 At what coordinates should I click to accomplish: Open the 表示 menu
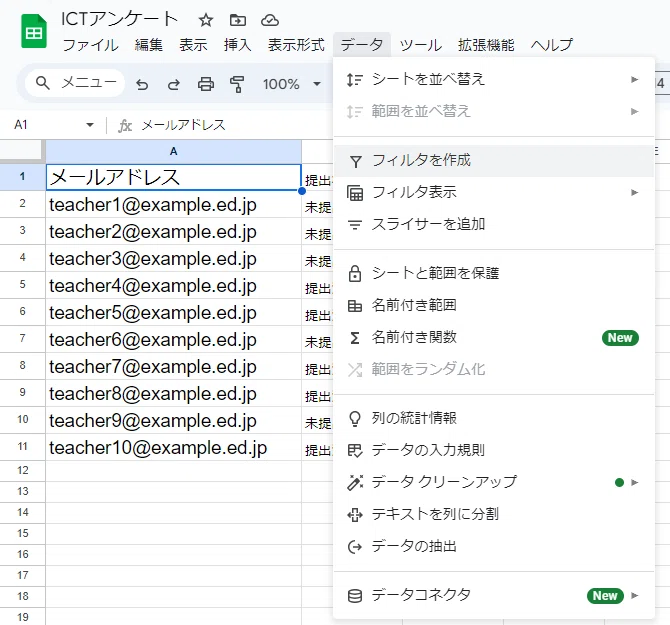pos(193,45)
